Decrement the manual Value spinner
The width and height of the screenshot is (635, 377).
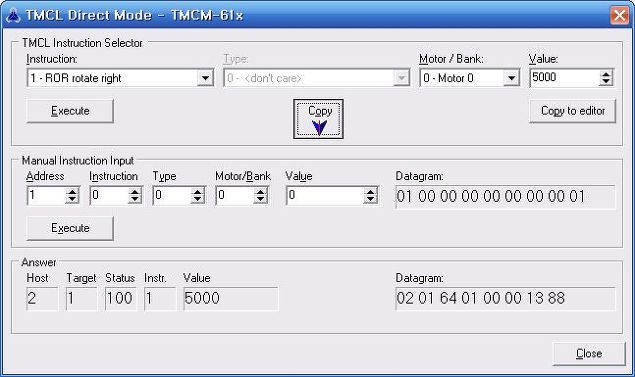click(x=370, y=200)
